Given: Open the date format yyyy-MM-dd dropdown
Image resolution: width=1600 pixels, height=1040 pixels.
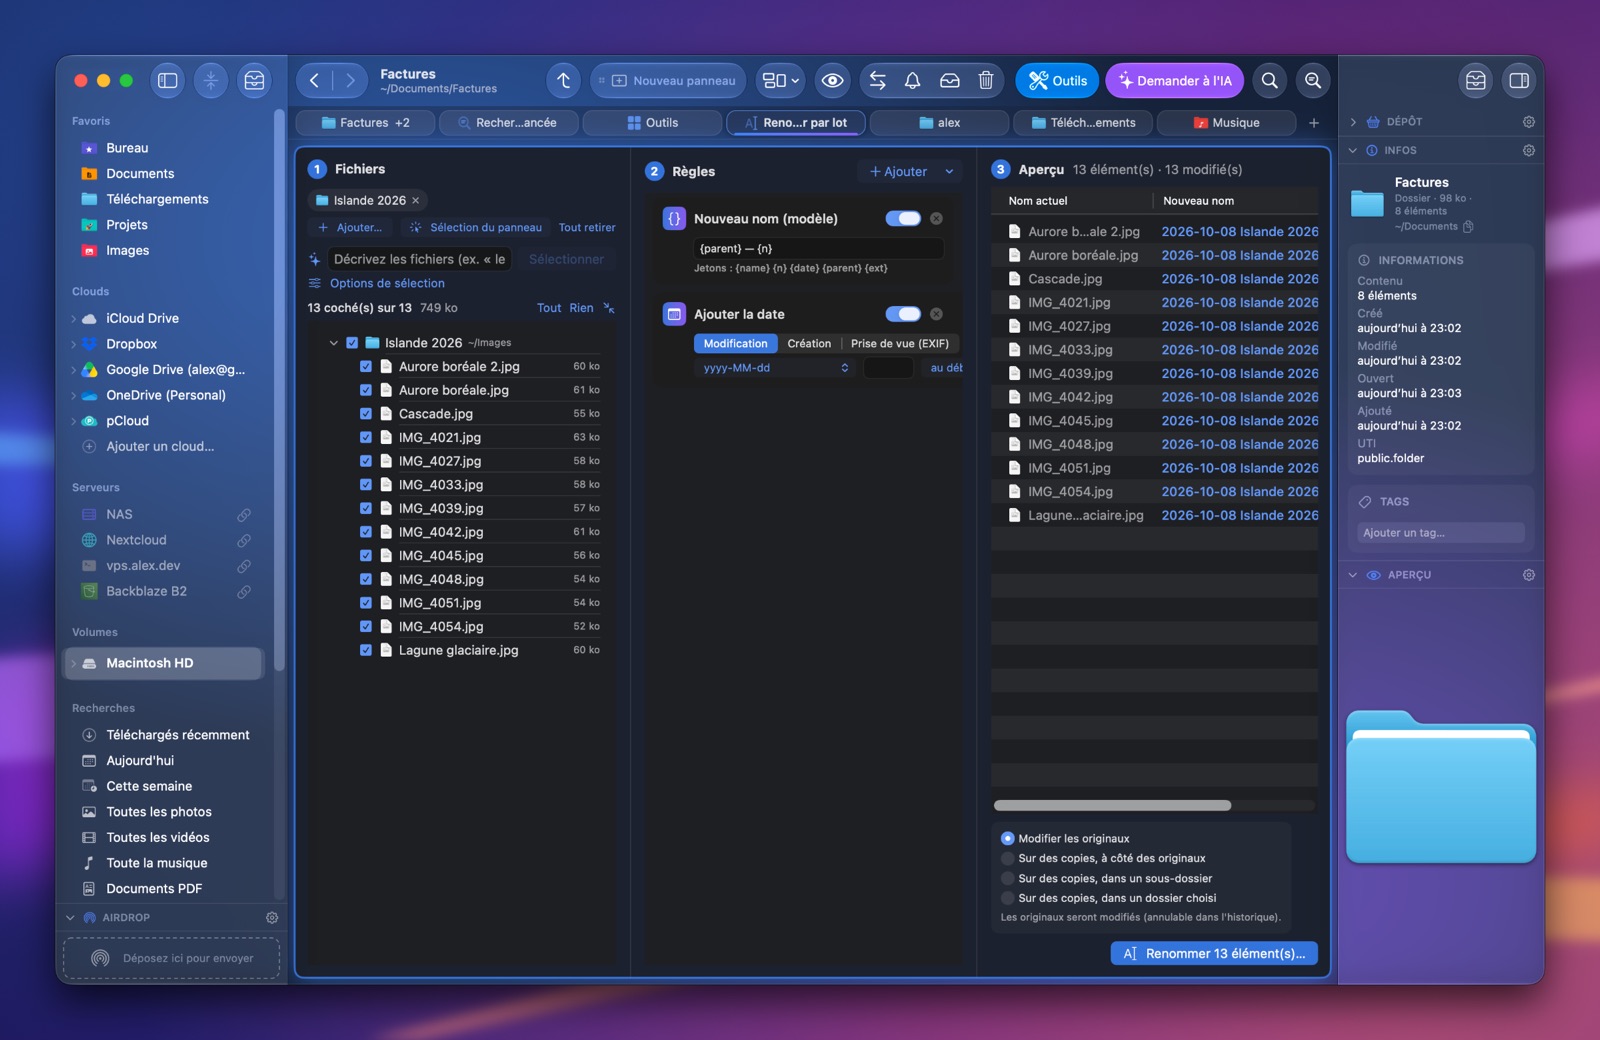Looking at the screenshot, I should pyautogui.click(x=776, y=368).
